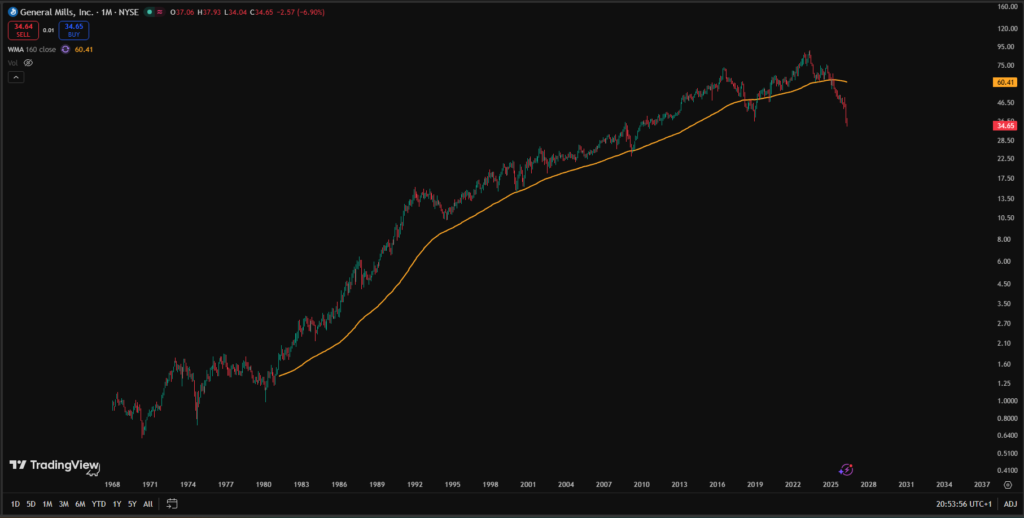Select the YTD time range
This screenshot has width=1024, height=518.
[x=99, y=504]
